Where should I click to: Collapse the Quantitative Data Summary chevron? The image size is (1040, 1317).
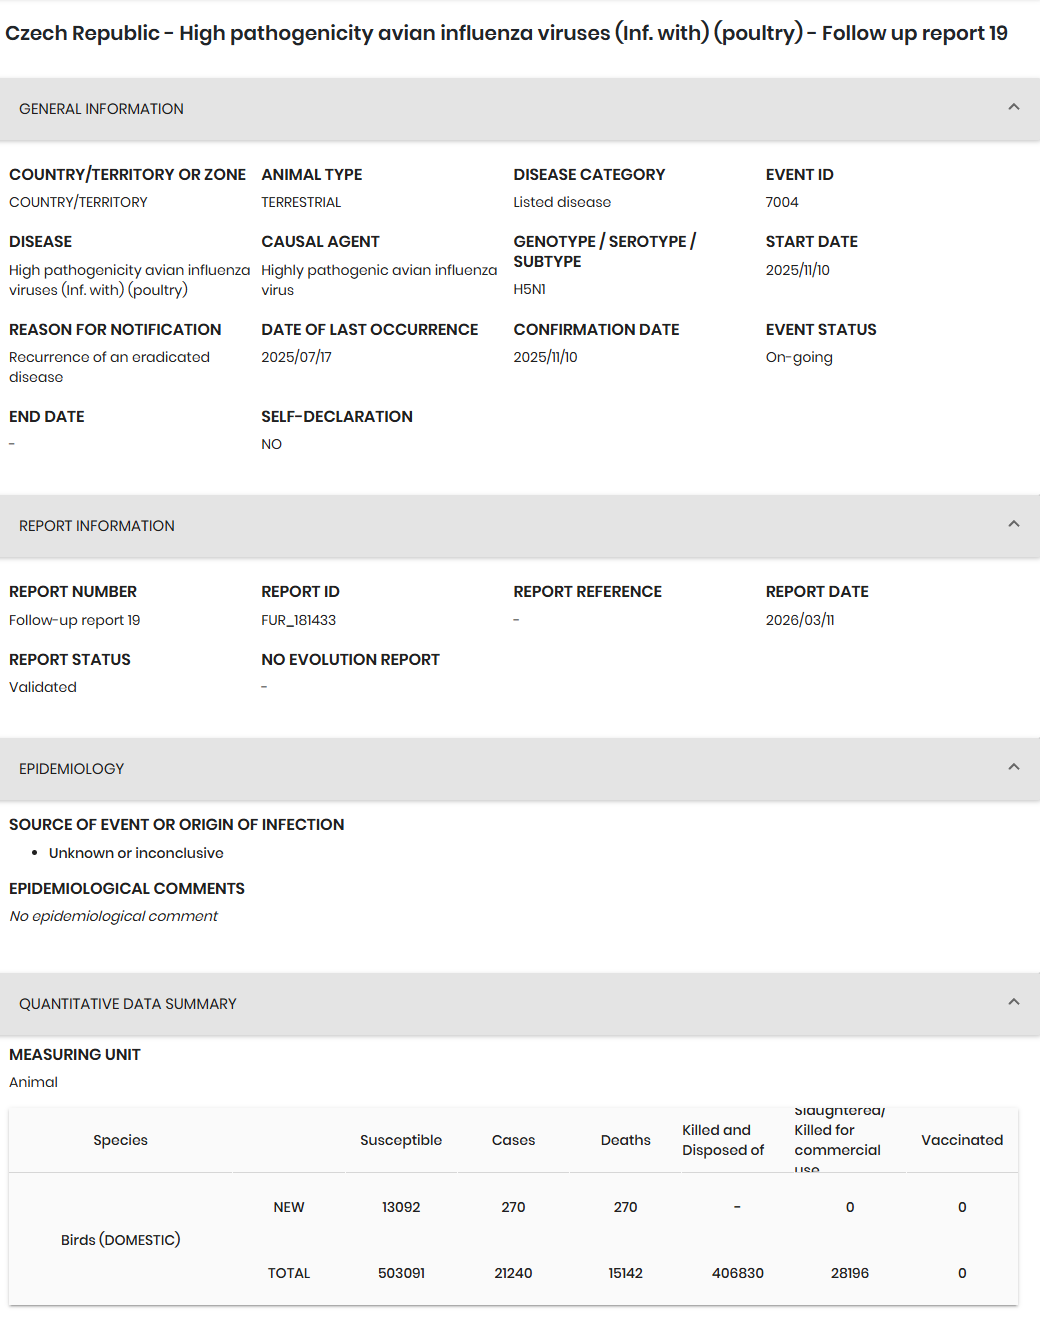pos(1013,1003)
